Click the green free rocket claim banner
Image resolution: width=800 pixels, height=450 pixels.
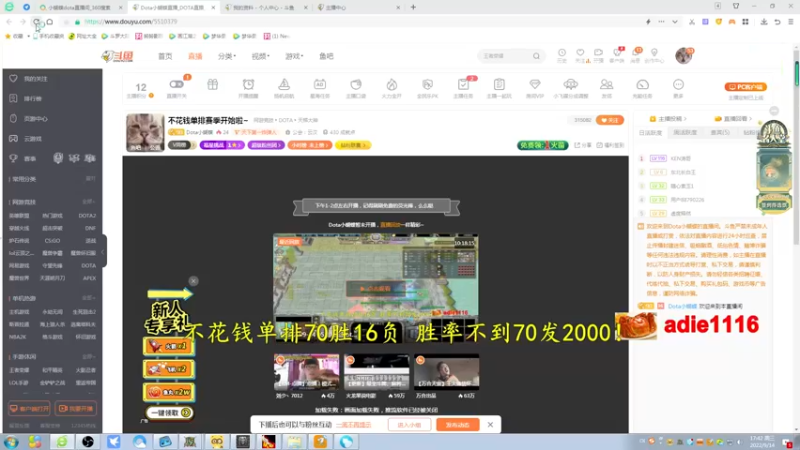[542, 145]
